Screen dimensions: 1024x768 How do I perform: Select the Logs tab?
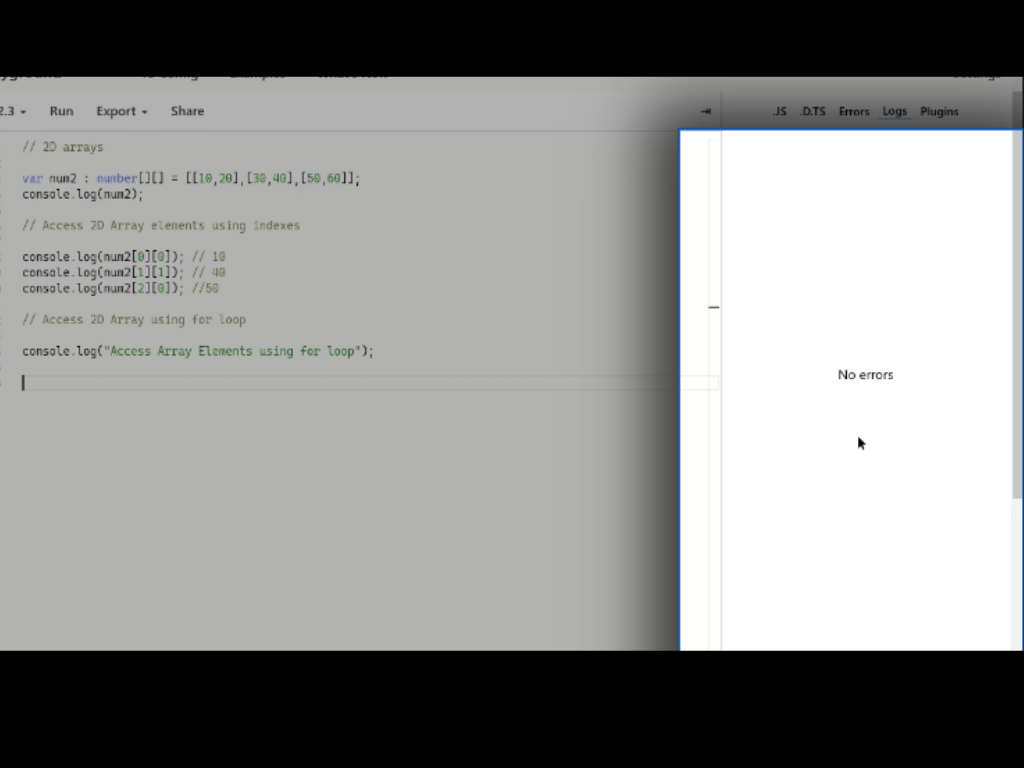click(895, 111)
